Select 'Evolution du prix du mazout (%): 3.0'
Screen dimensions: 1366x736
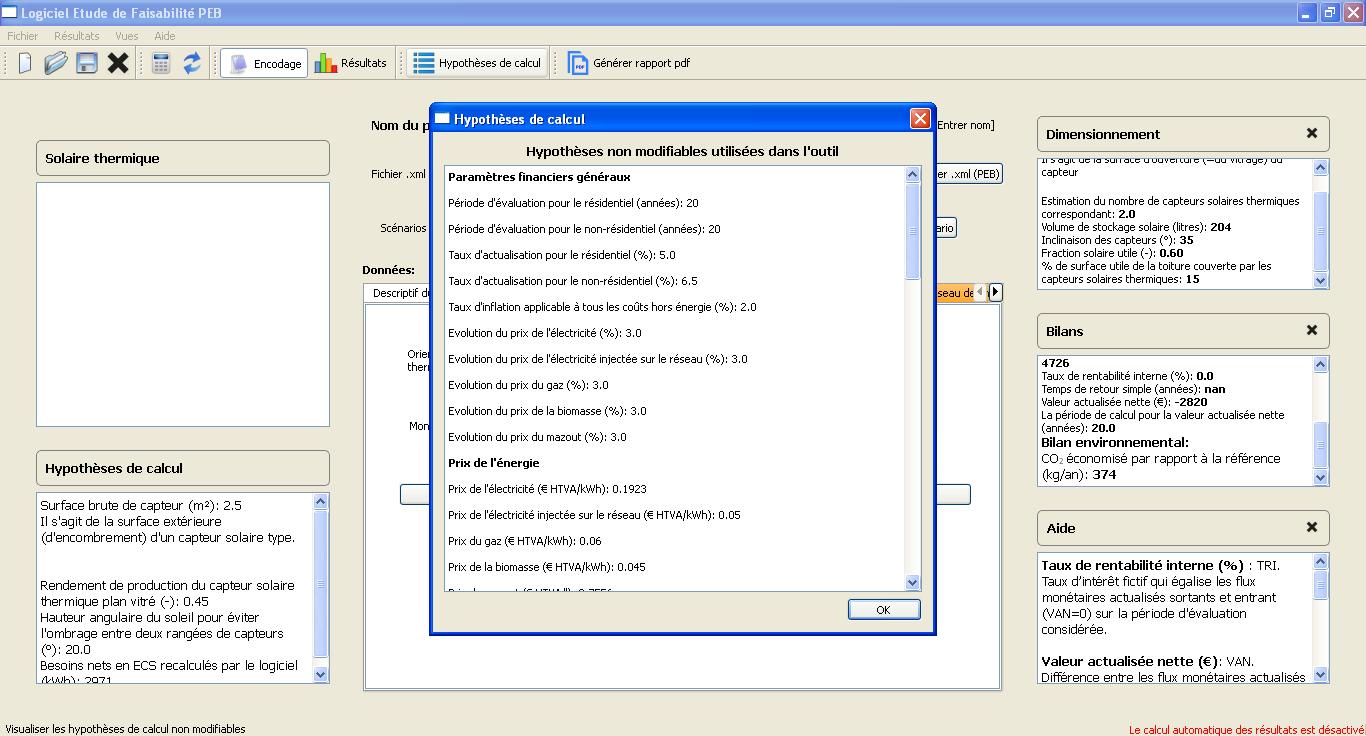[x=537, y=437]
